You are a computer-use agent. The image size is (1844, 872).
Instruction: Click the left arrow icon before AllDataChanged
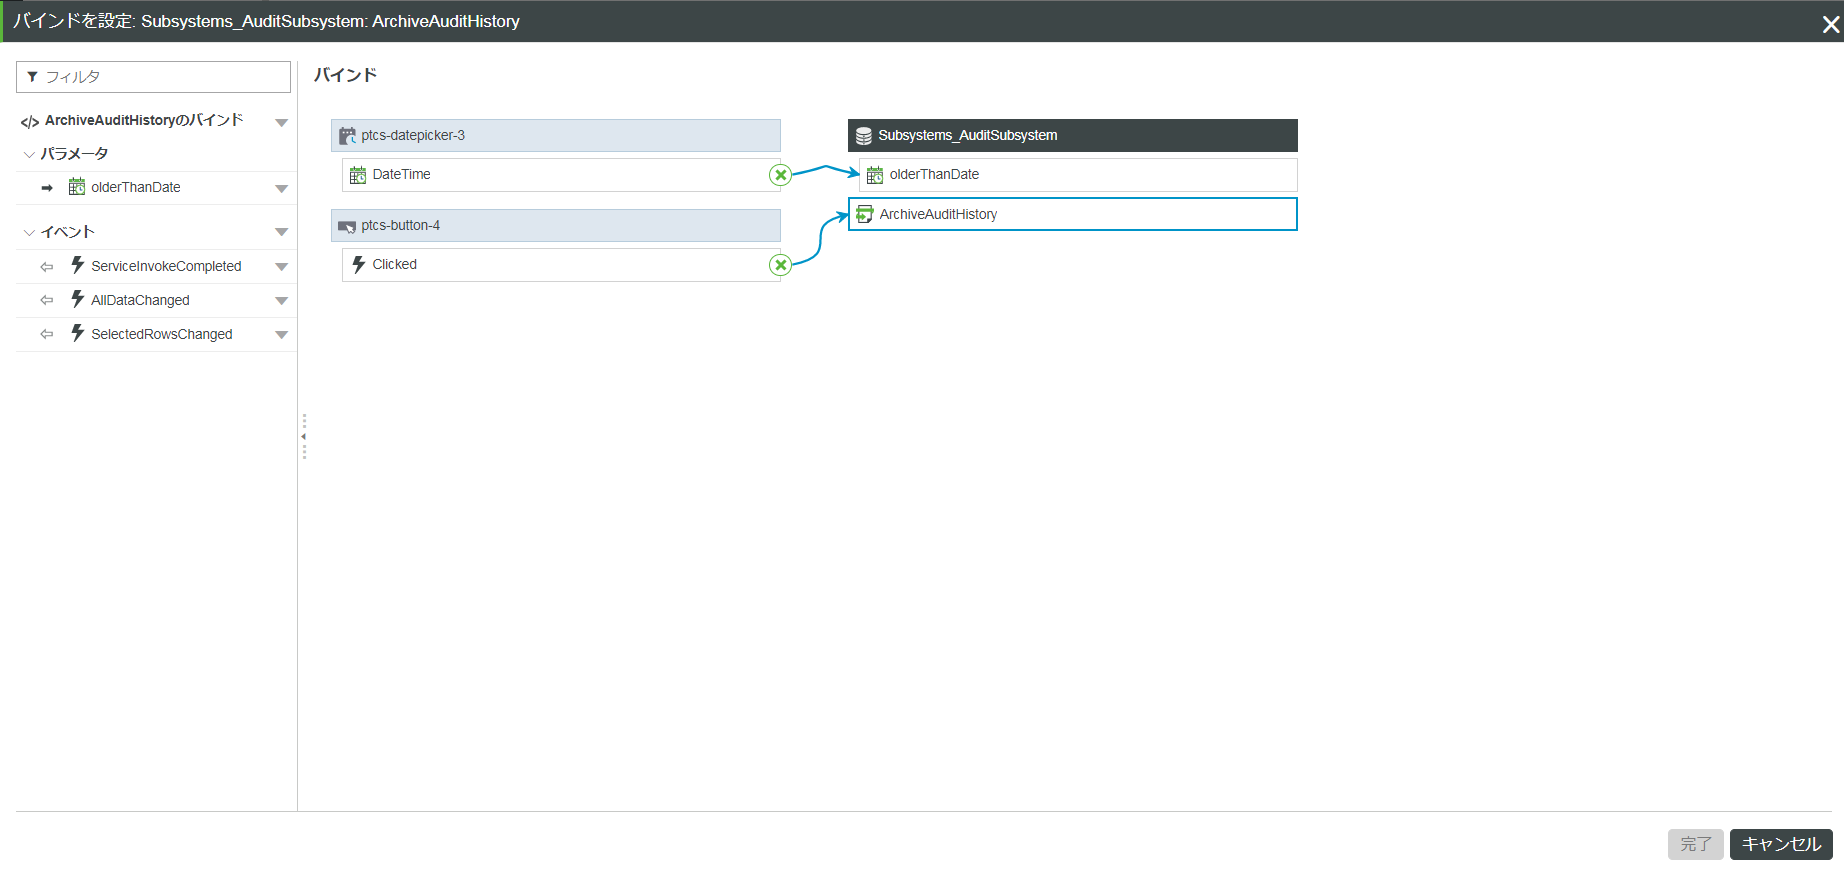tap(47, 300)
